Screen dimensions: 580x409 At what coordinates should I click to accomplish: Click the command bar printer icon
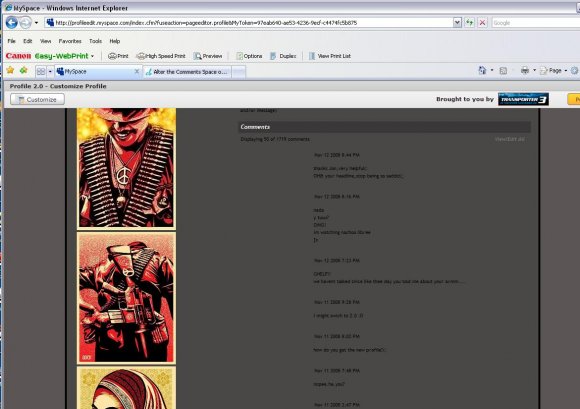(525, 70)
